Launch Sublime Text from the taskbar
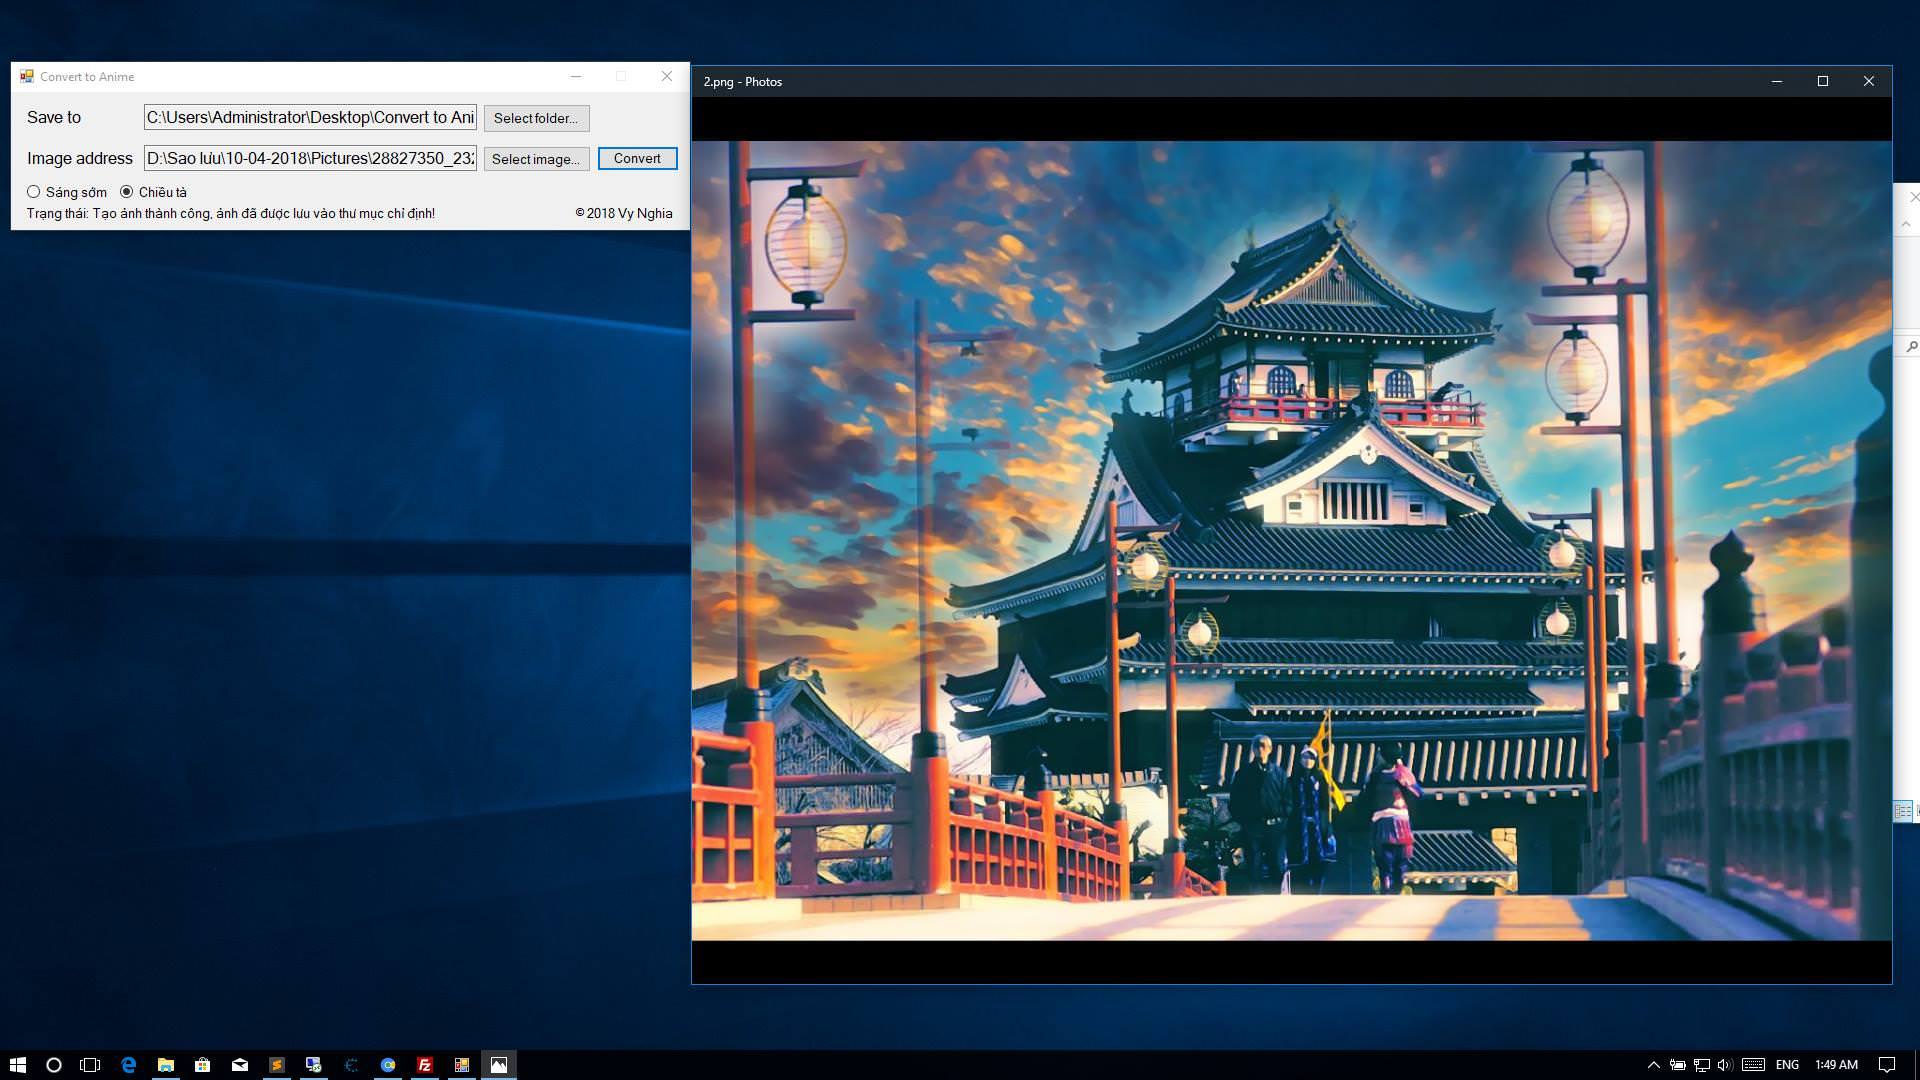The height and width of the screenshot is (1080, 1920). point(275,1064)
